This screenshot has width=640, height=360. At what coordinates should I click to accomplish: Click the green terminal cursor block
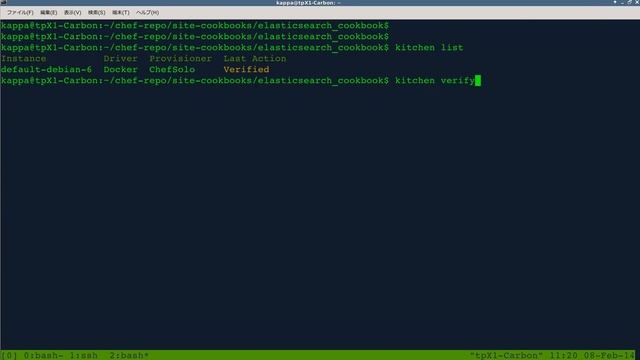[478, 80]
